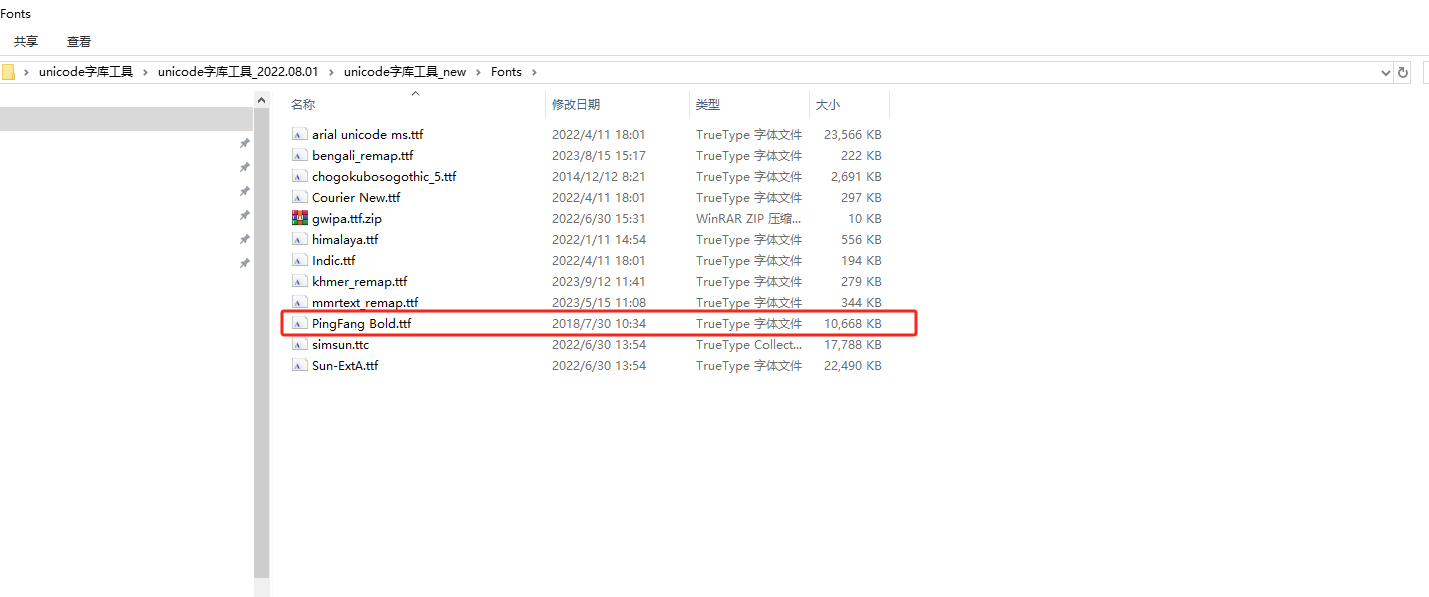The width and height of the screenshot is (1429, 597).
Task: Go to unicode字库工具 breadcrumb folder
Action: click(86, 72)
